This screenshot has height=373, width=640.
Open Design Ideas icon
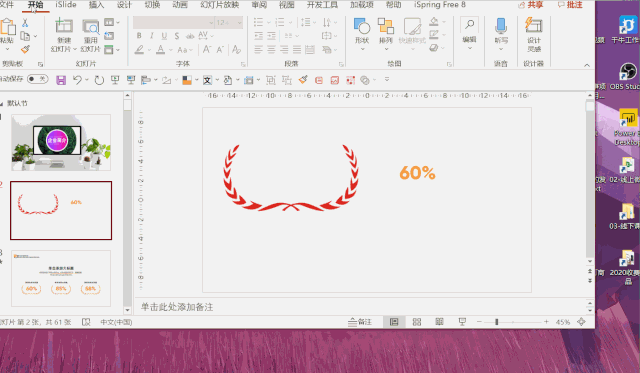click(533, 26)
